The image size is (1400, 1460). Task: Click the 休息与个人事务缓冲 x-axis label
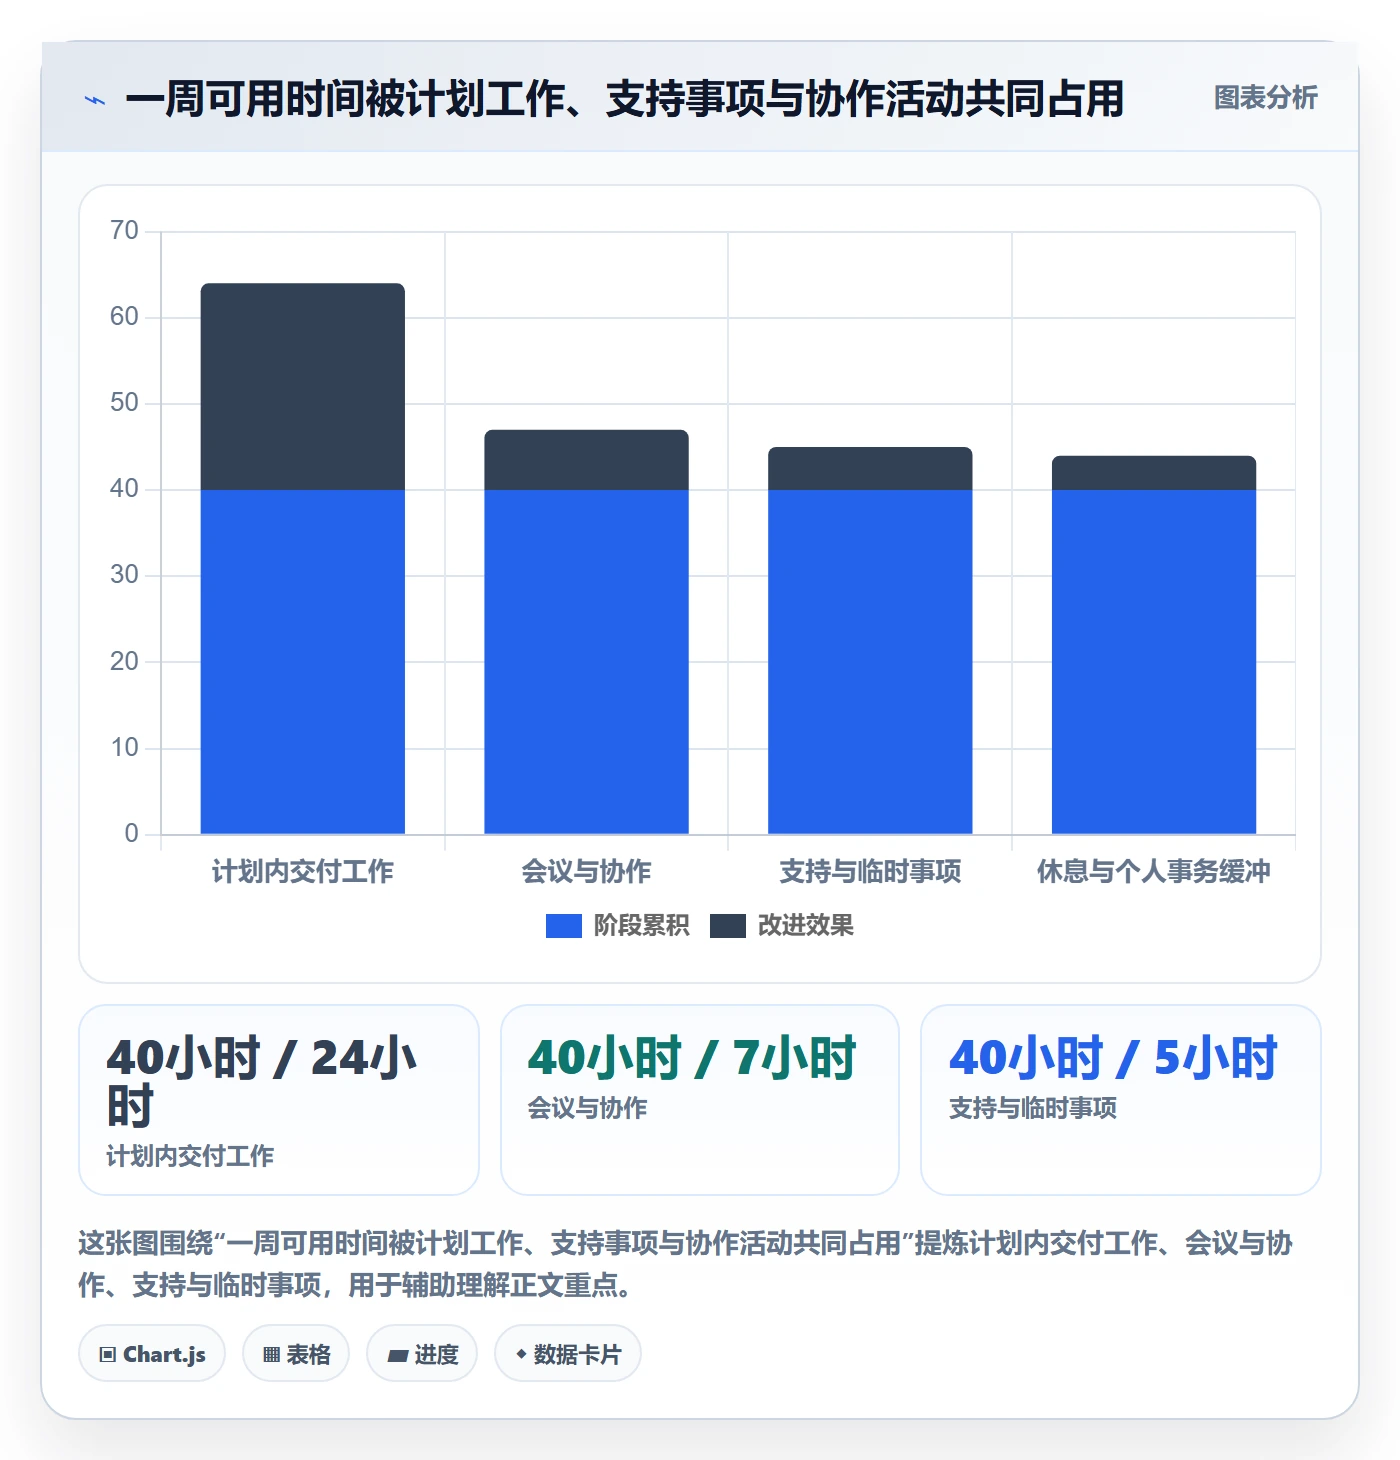(1154, 871)
